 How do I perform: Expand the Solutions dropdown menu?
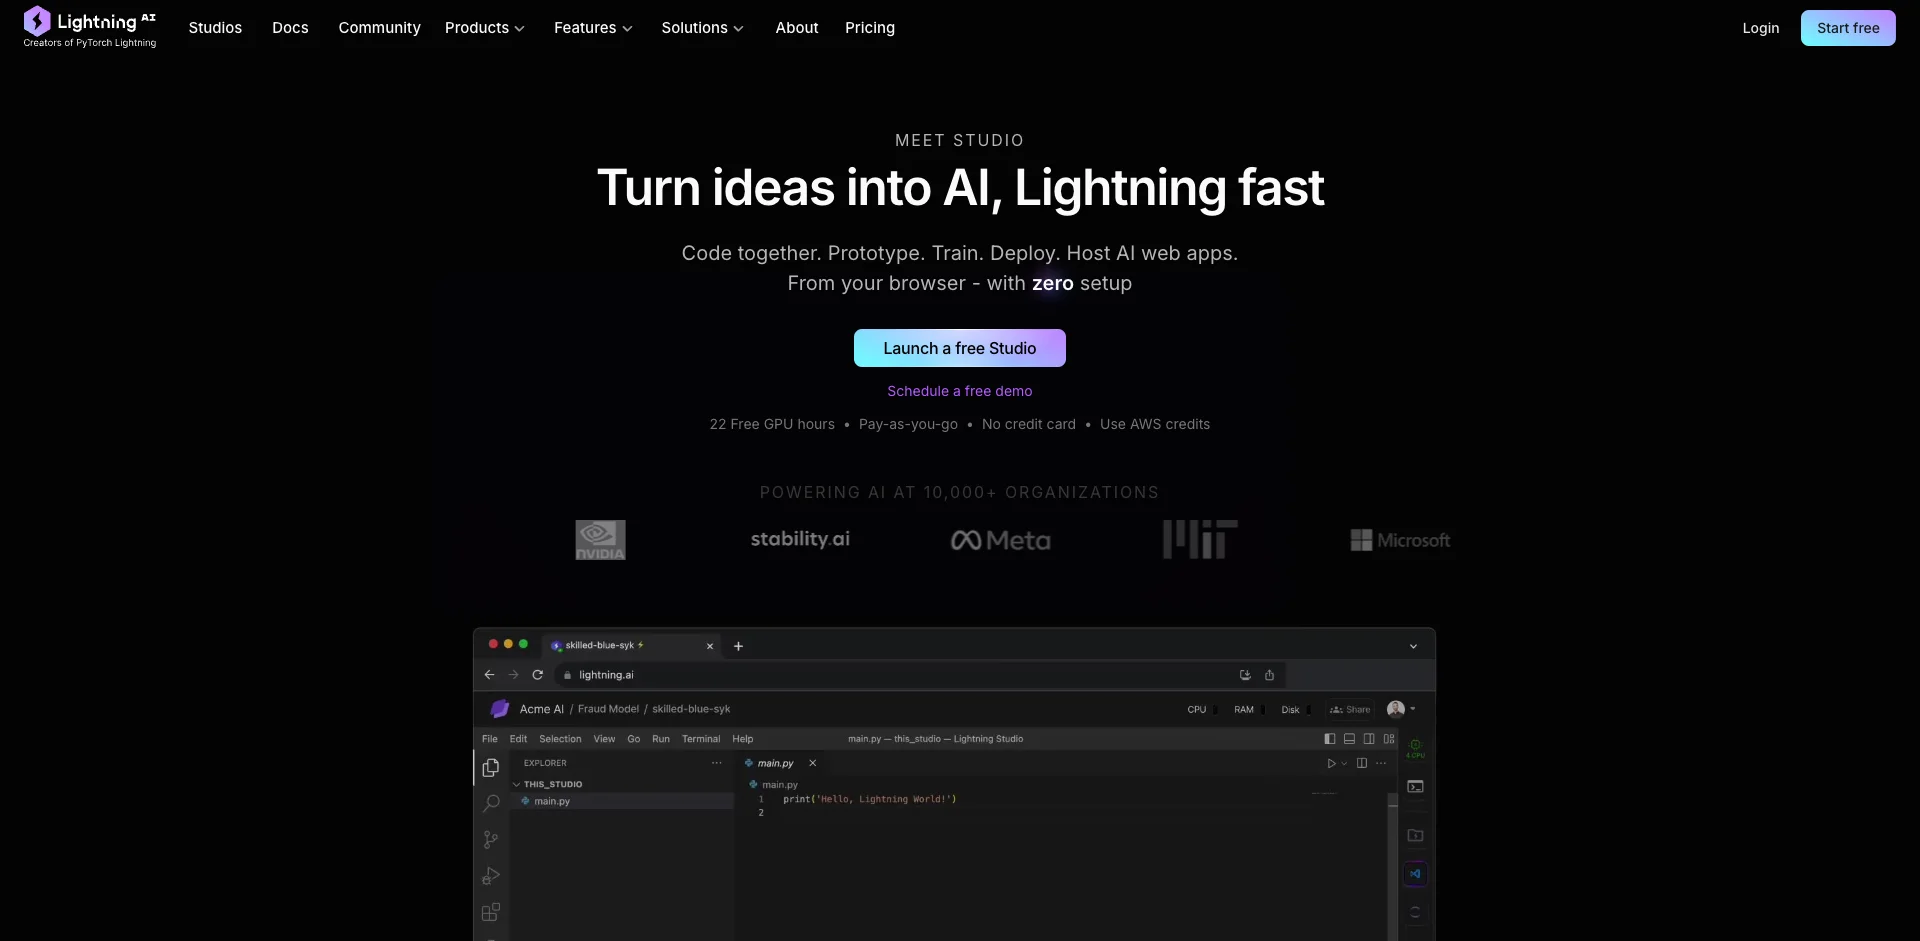click(702, 28)
